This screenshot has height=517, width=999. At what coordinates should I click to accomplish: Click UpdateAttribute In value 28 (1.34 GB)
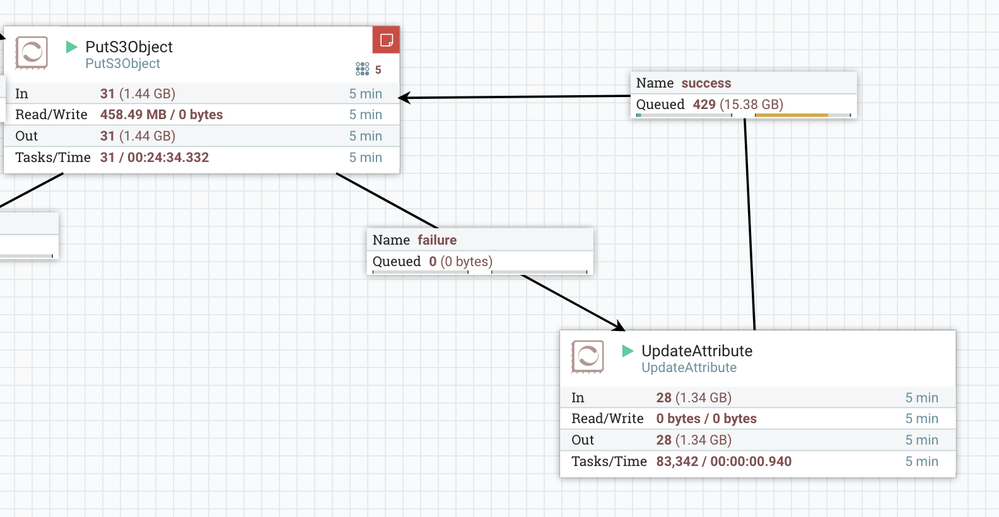click(694, 398)
